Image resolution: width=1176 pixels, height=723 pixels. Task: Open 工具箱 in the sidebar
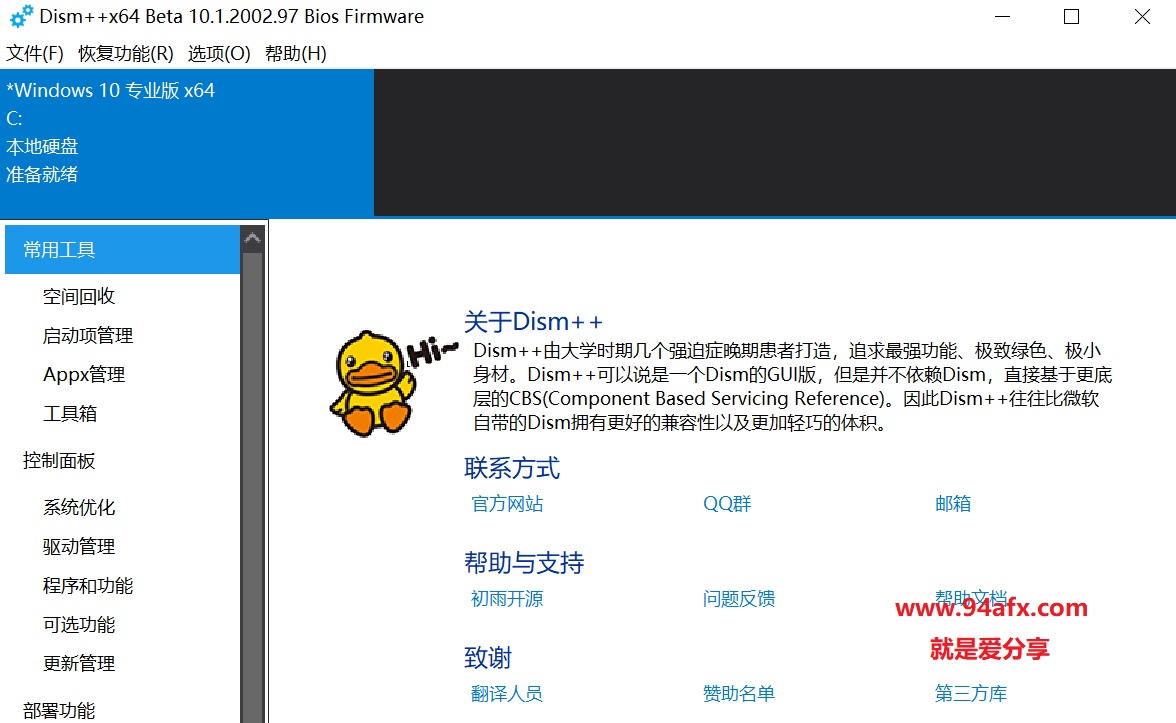coord(70,413)
